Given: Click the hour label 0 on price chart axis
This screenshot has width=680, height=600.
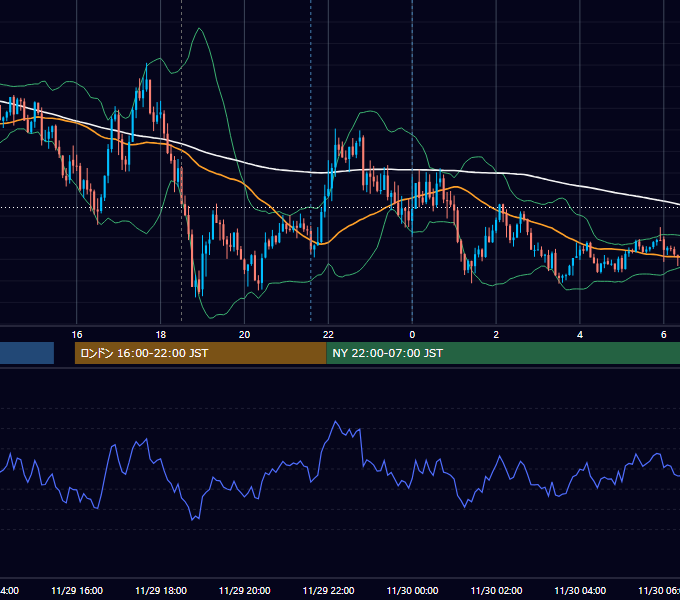Looking at the screenshot, I should coord(412,335).
